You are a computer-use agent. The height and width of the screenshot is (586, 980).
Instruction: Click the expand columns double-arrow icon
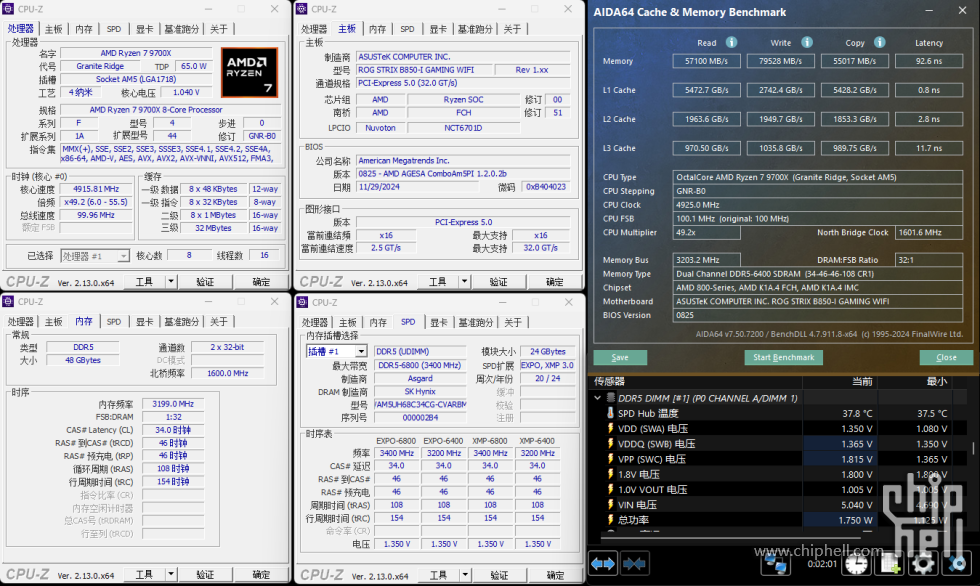[602, 564]
